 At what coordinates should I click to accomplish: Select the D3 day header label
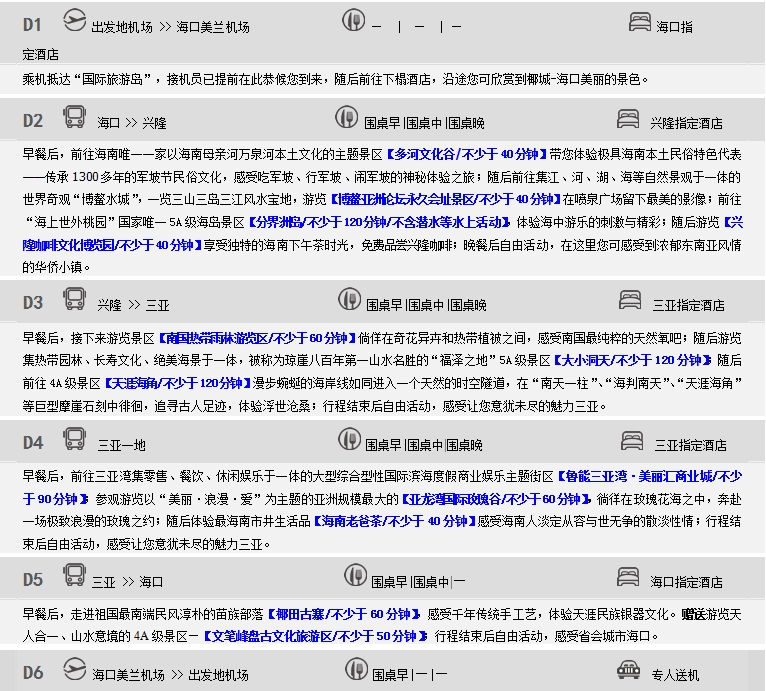coord(32,301)
